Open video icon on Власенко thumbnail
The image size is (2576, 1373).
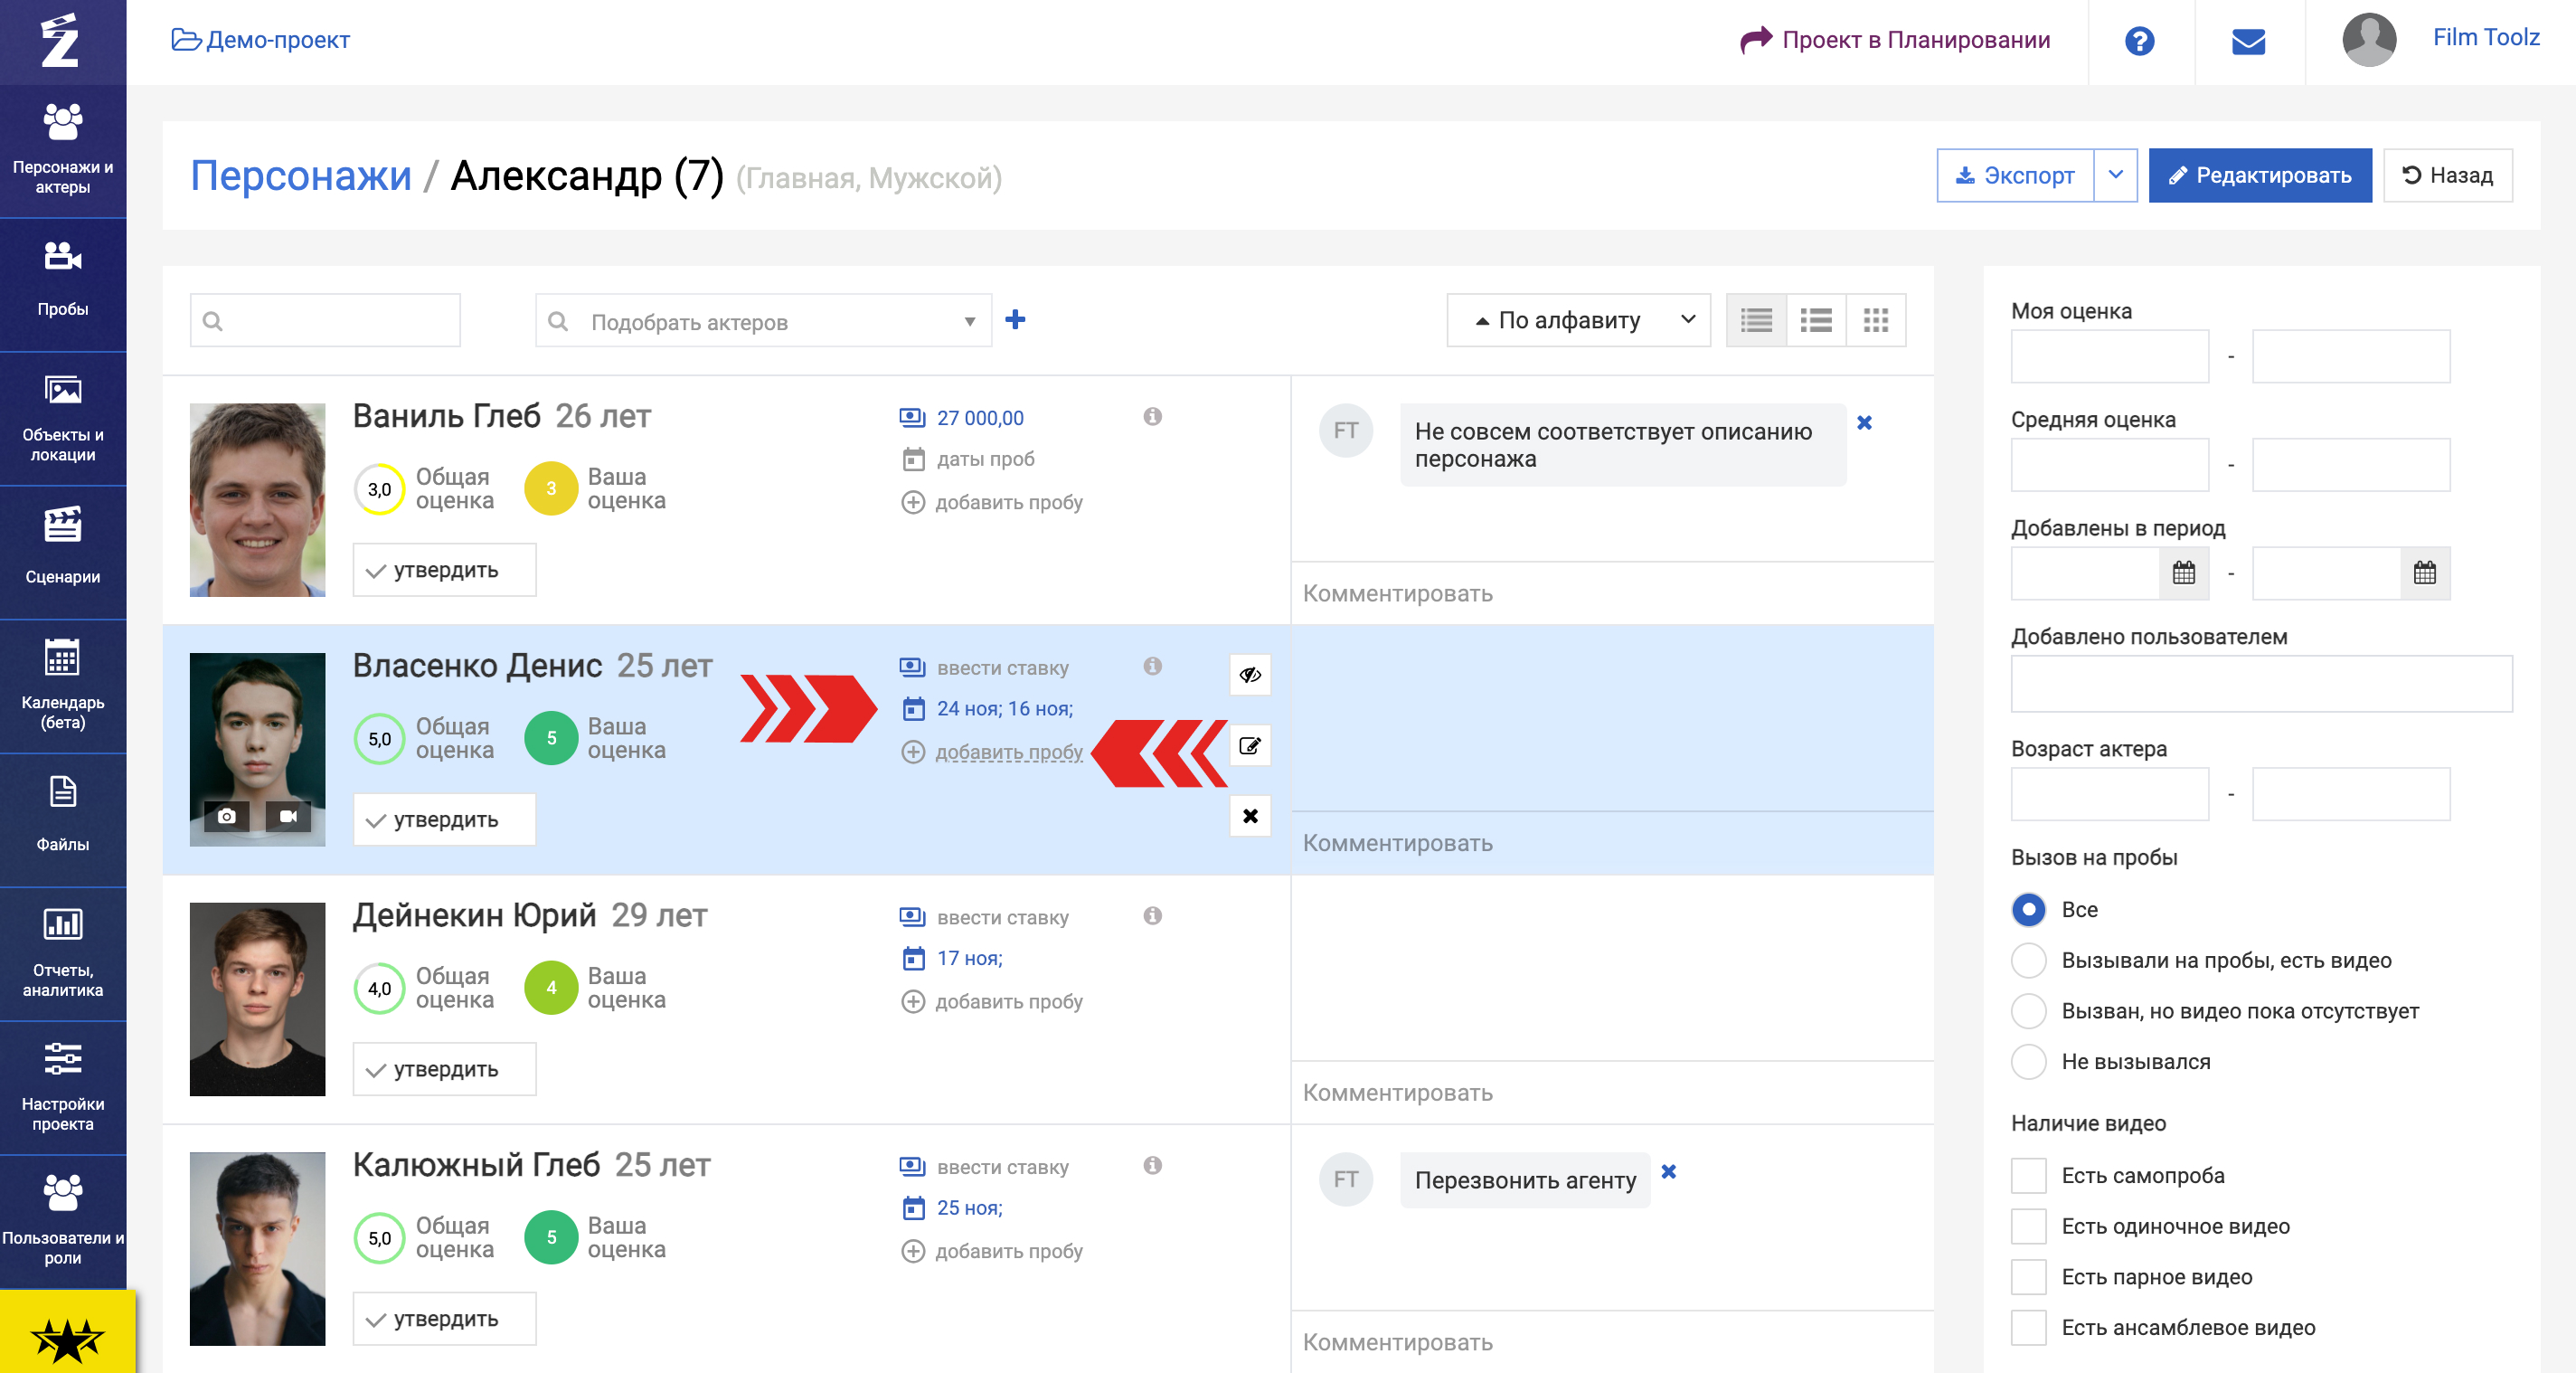[288, 816]
